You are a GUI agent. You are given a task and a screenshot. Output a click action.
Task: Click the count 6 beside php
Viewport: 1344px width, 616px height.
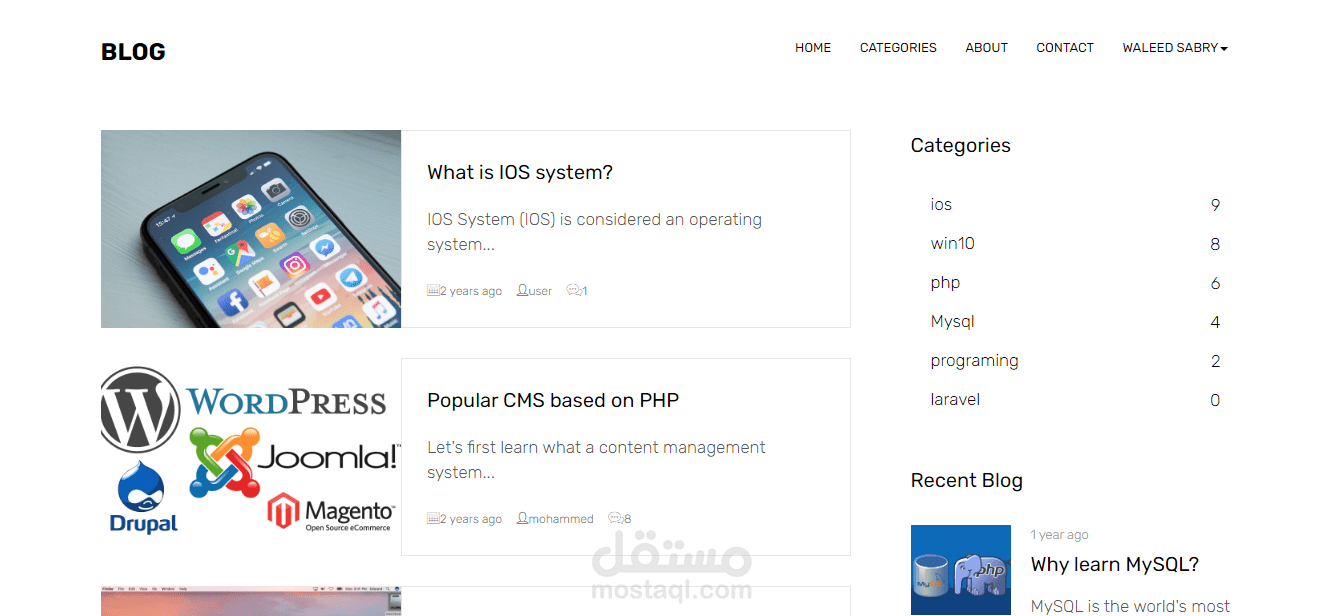(1215, 283)
